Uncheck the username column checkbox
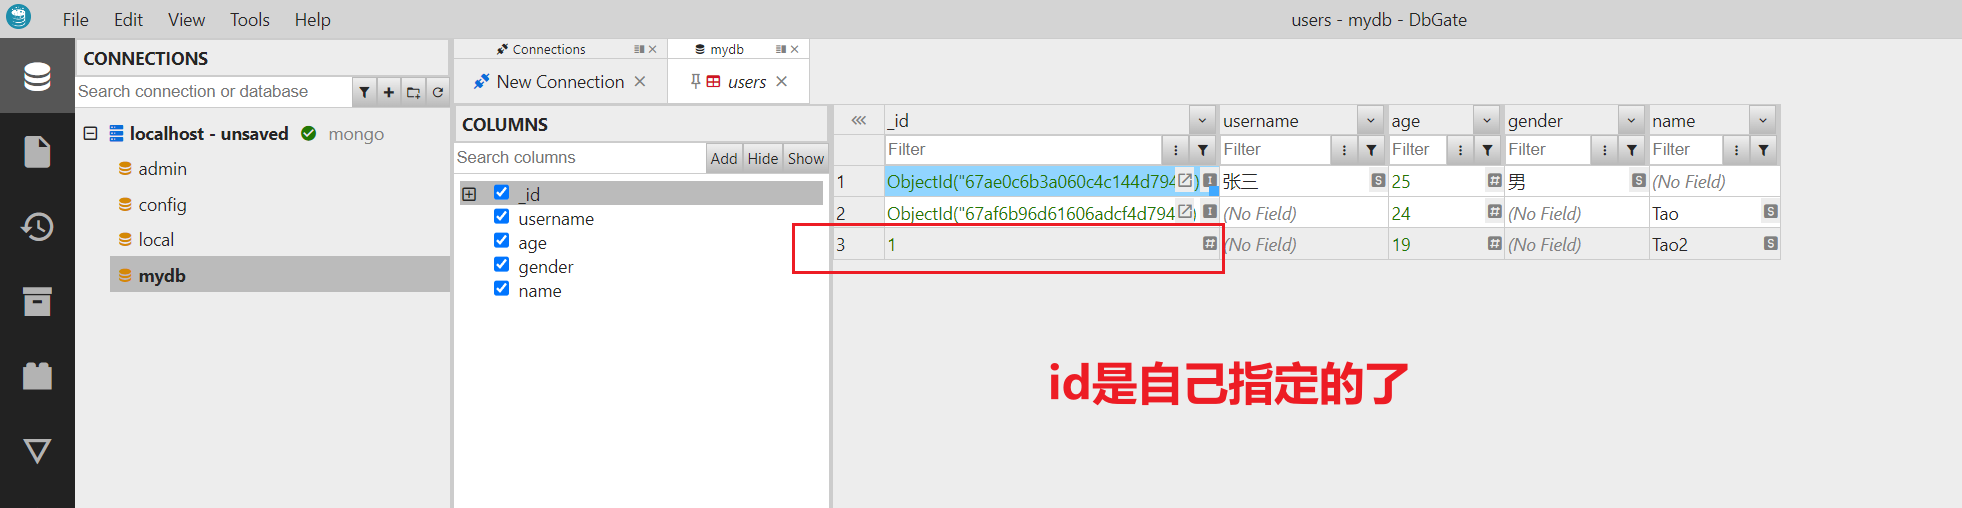Image resolution: width=1962 pixels, height=508 pixels. (x=502, y=217)
